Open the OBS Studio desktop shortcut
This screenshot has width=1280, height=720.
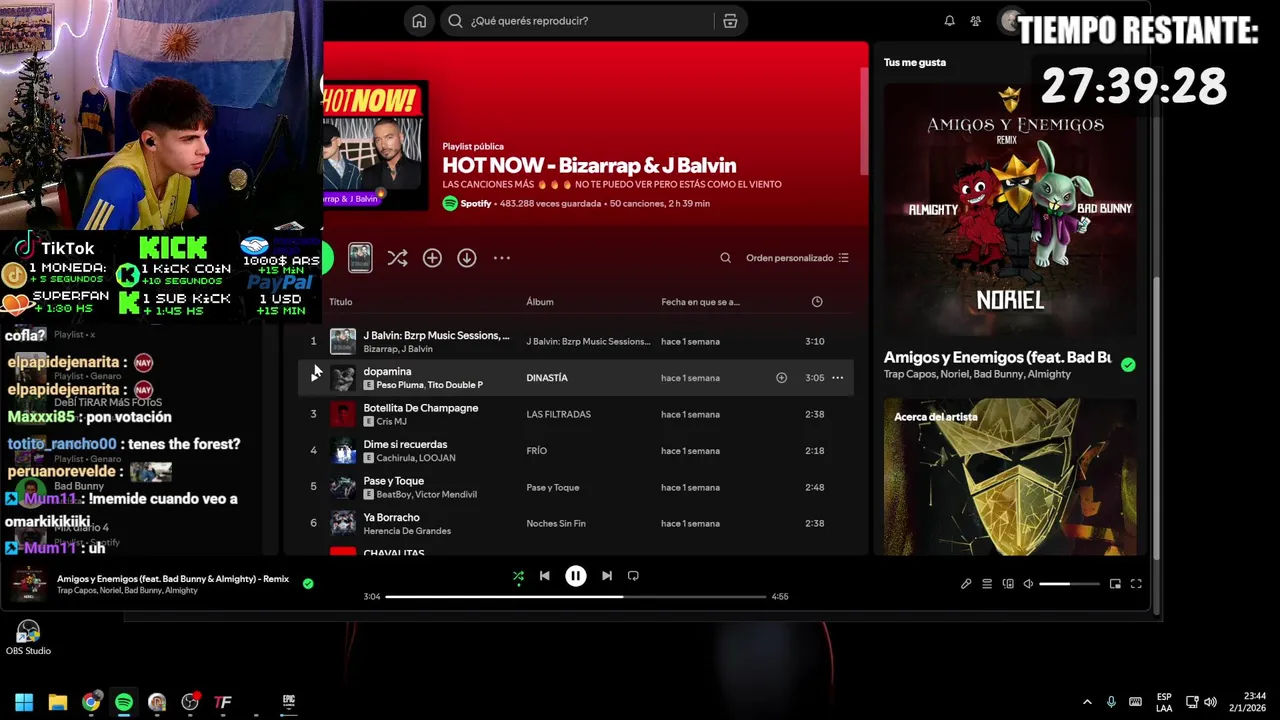pos(28,638)
